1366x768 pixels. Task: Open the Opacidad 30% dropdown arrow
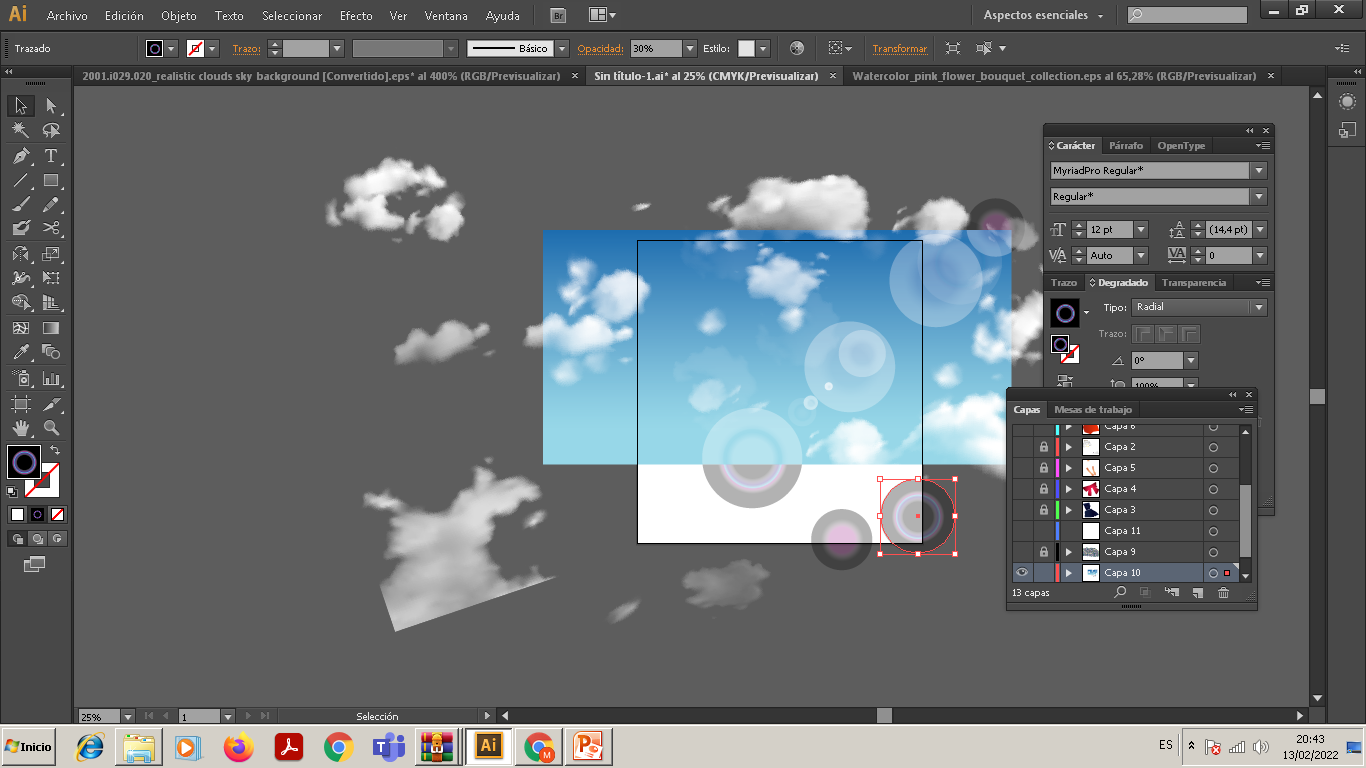(x=690, y=48)
